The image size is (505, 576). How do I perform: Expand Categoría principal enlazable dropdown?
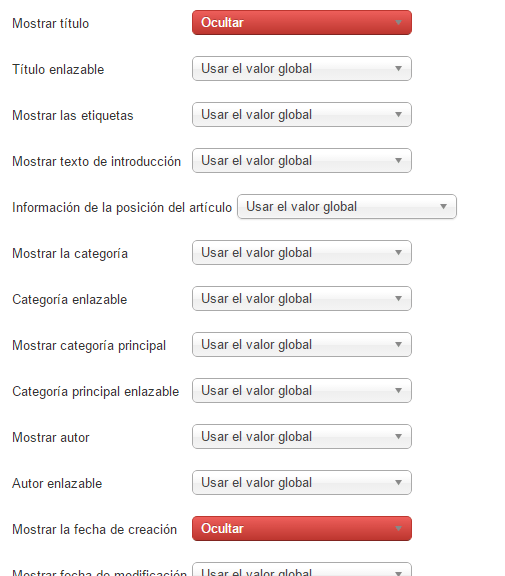tap(302, 390)
